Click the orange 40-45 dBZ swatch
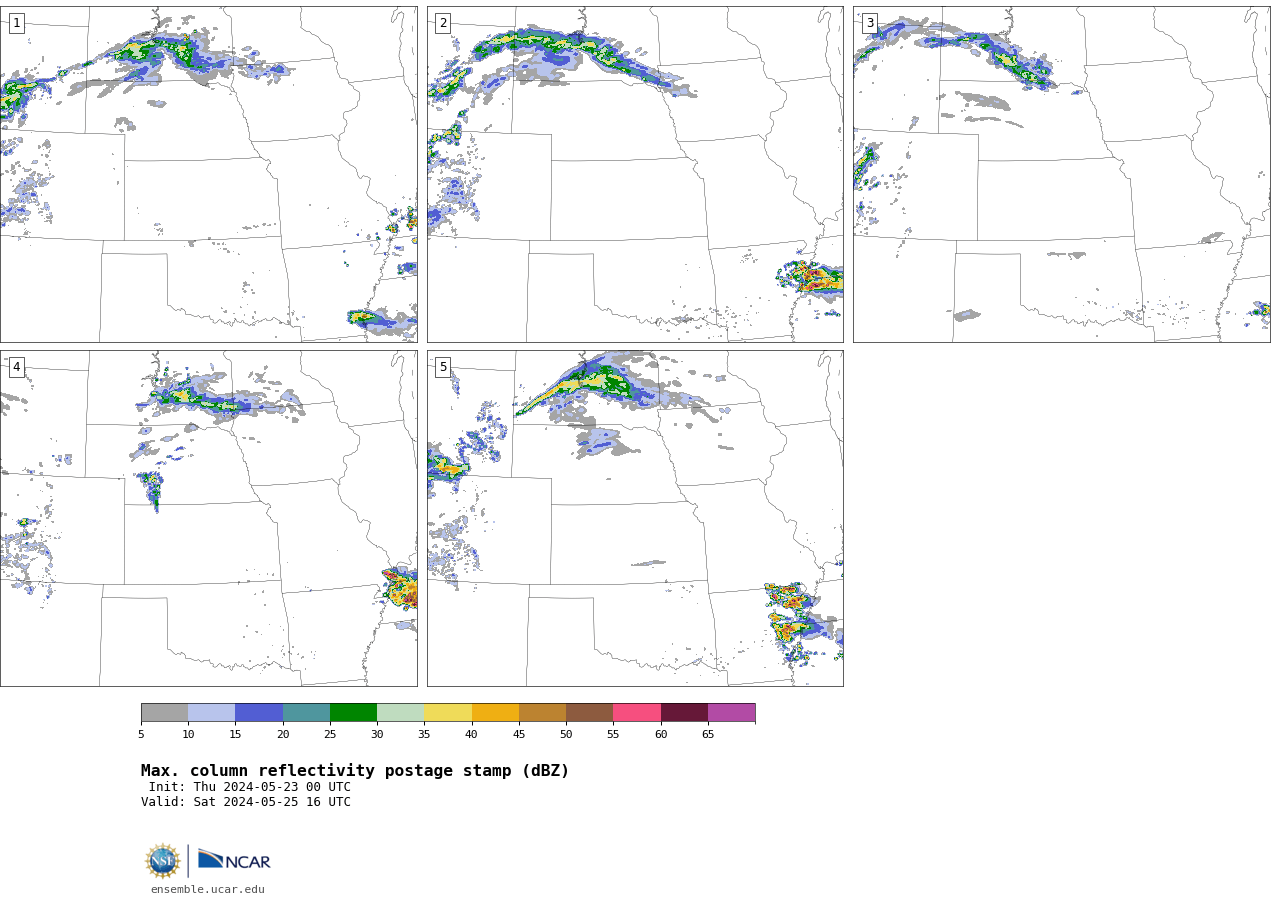Image resolution: width=1280 pixels, height=901 pixels. point(495,712)
